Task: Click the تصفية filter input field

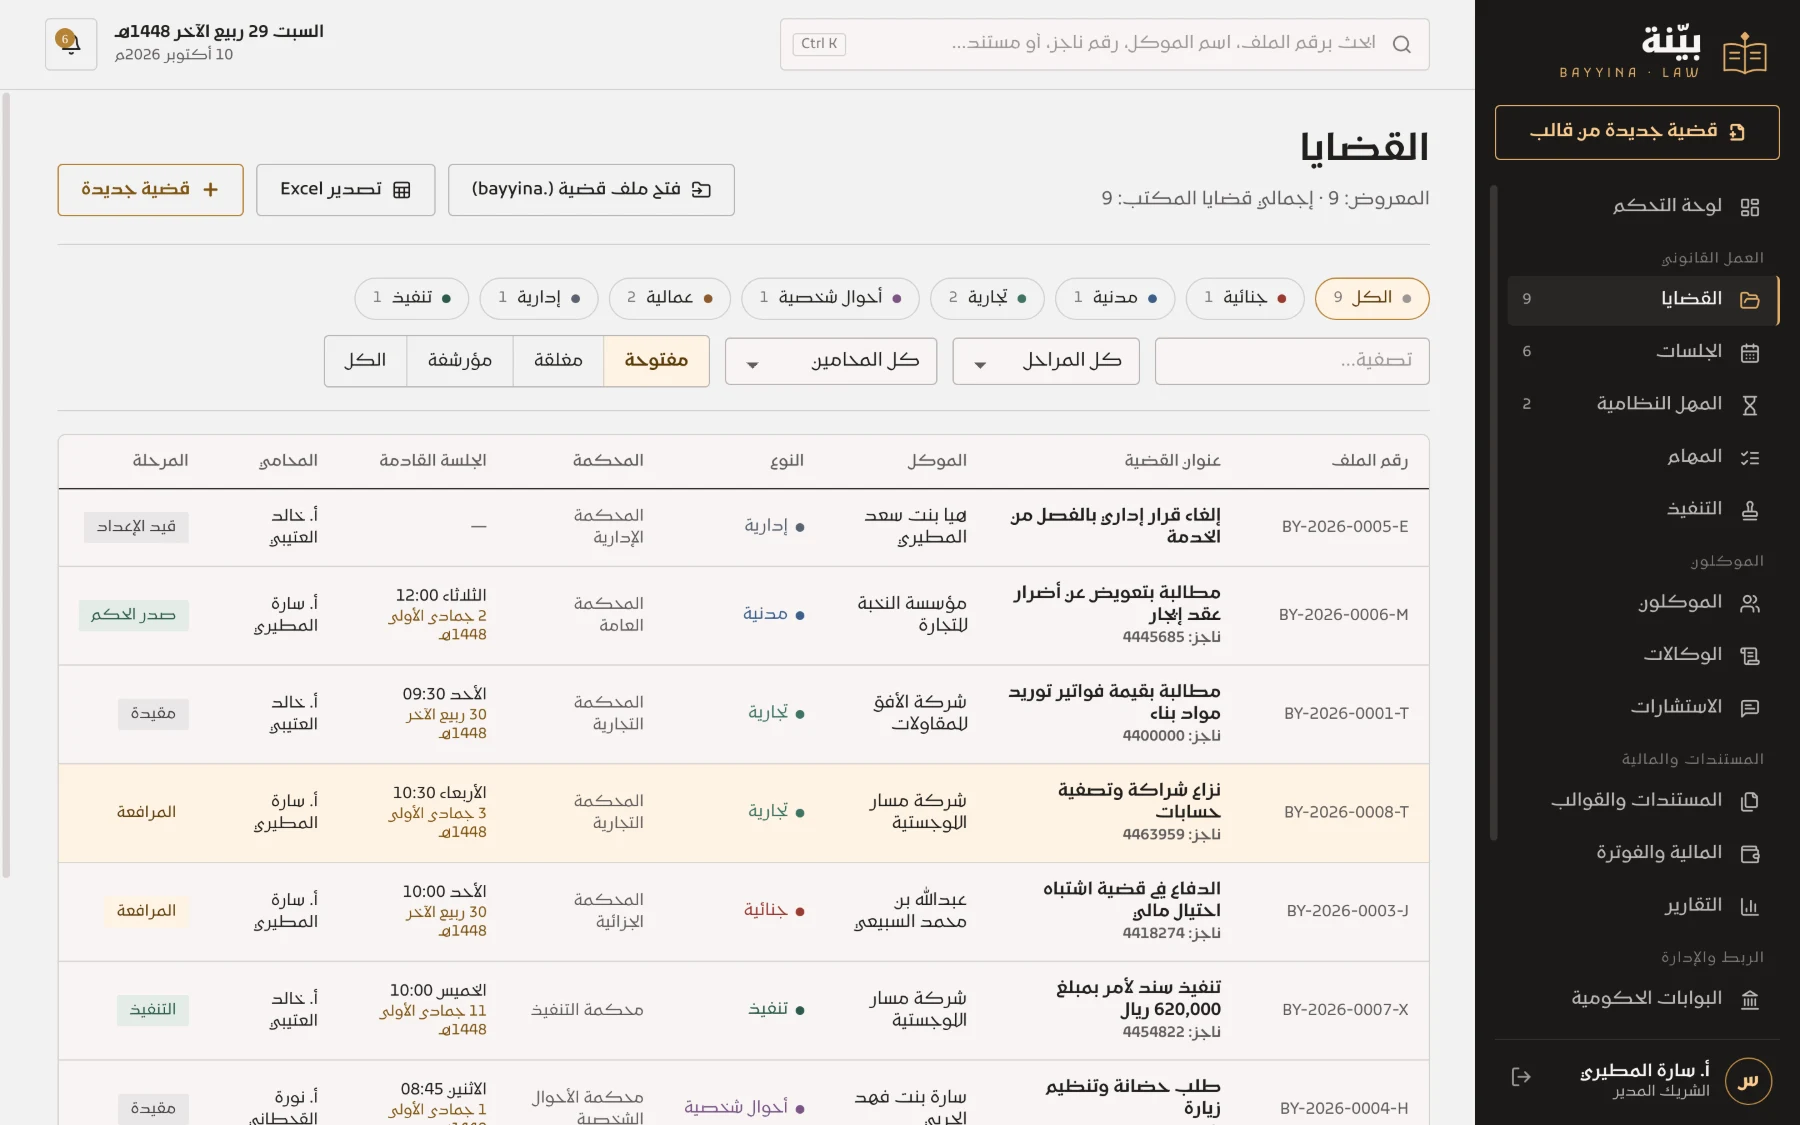Action: point(1292,361)
